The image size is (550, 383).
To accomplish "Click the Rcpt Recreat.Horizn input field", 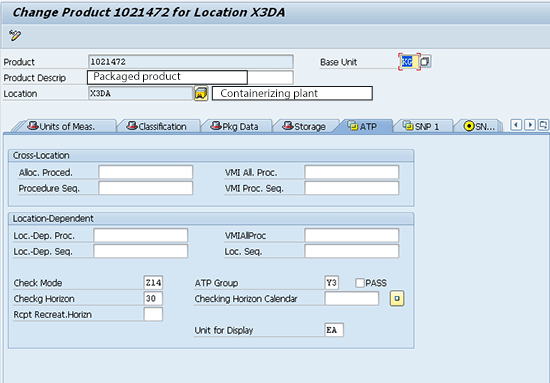I will (153, 314).
